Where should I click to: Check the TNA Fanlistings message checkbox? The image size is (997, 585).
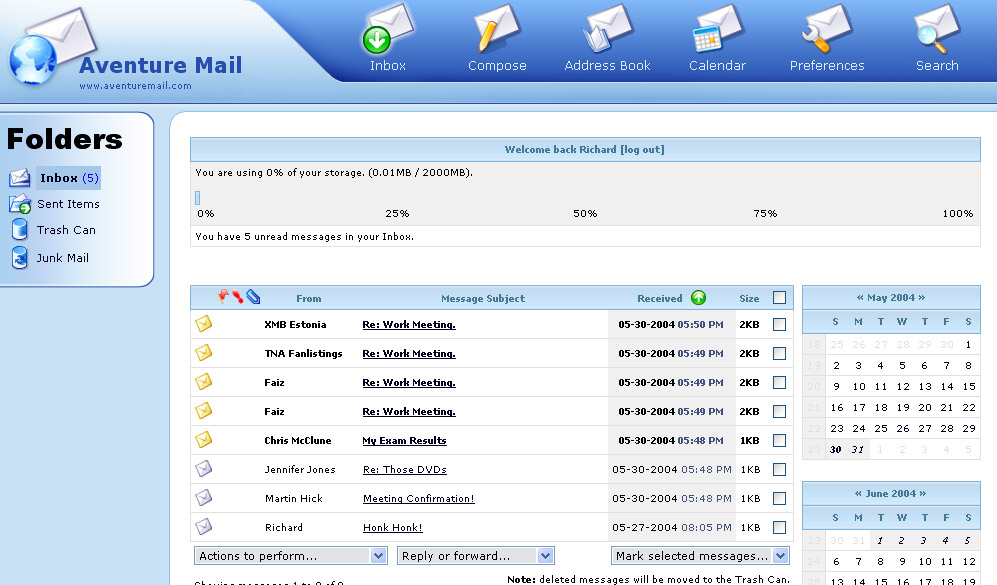779,354
